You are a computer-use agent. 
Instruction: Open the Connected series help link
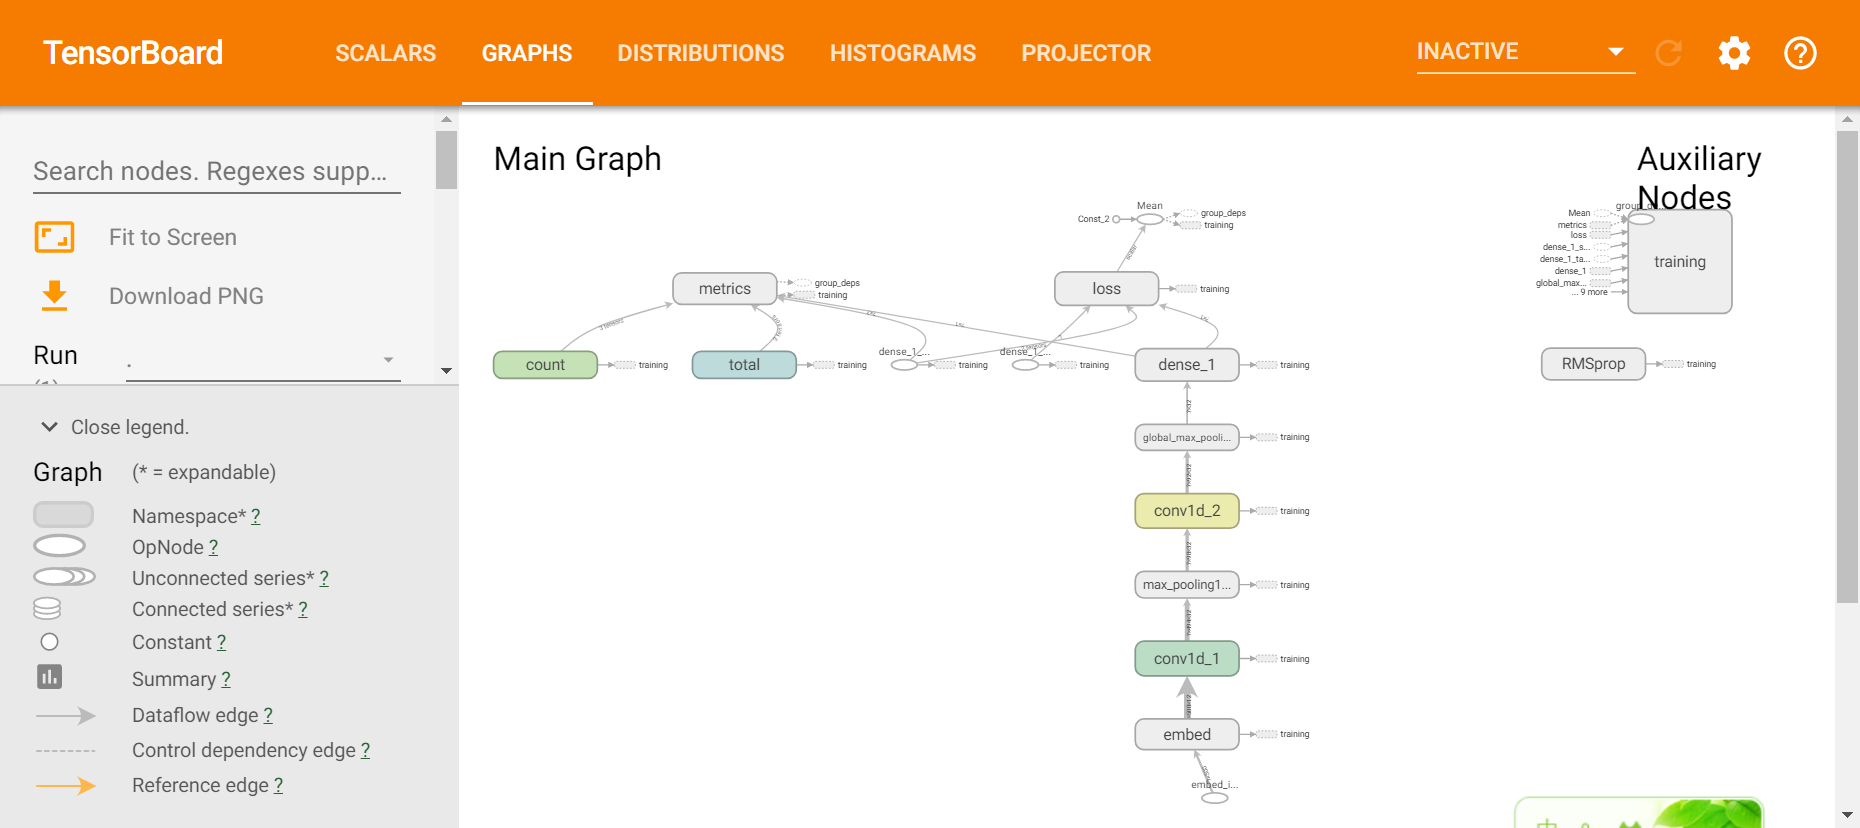pos(303,609)
